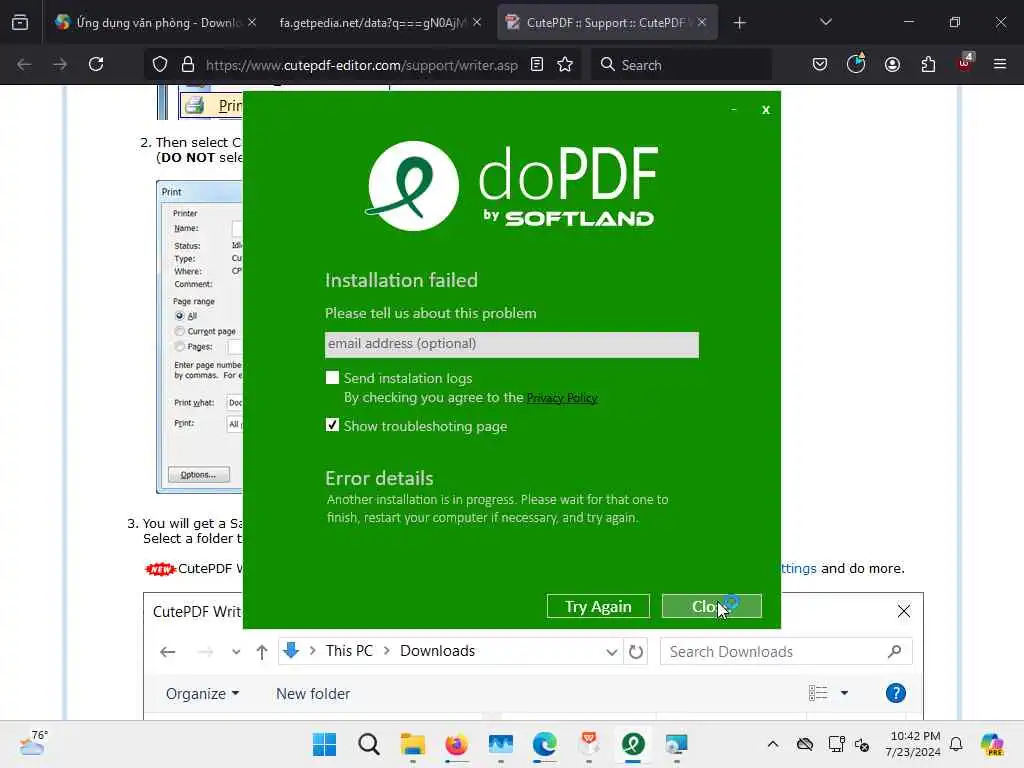
Task: Select the Pages radio button
Action: pos(180,346)
